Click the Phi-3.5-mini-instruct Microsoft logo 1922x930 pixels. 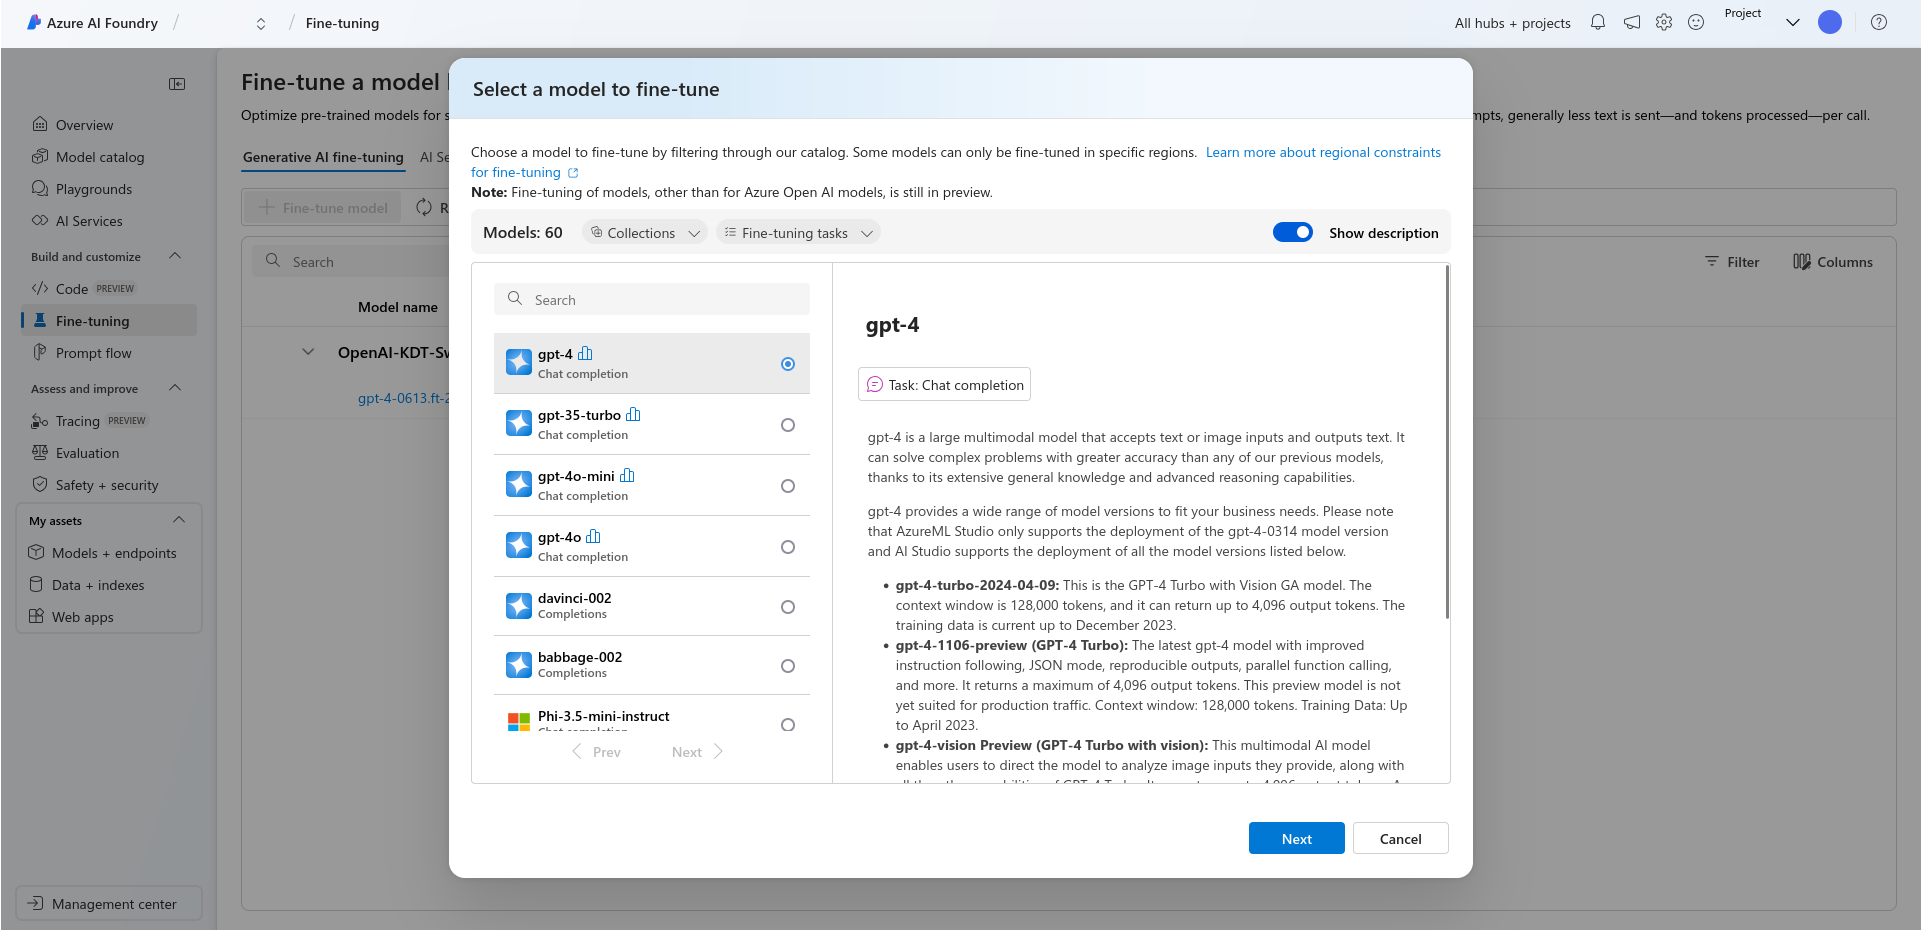coord(519,722)
